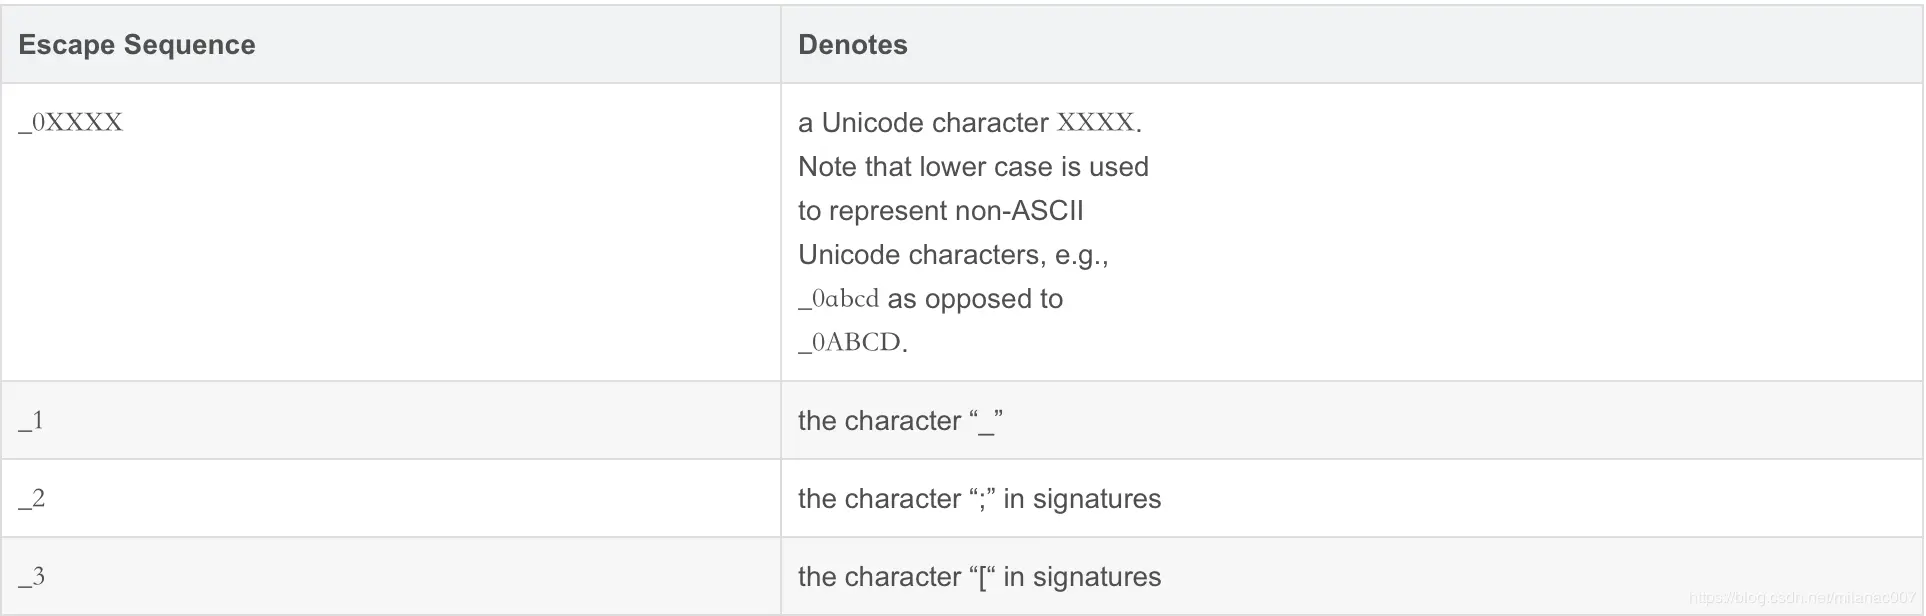Click the _1 escape sequence cell
The image size is (1926, 616).
click(31, 421)
